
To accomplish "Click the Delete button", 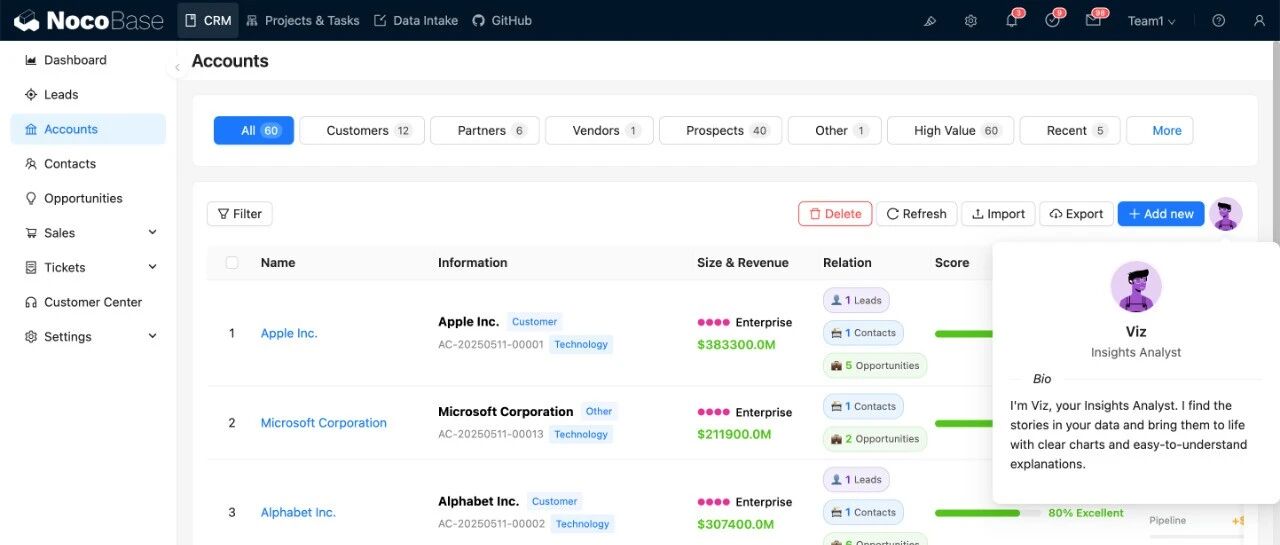I will pos(835,214).
